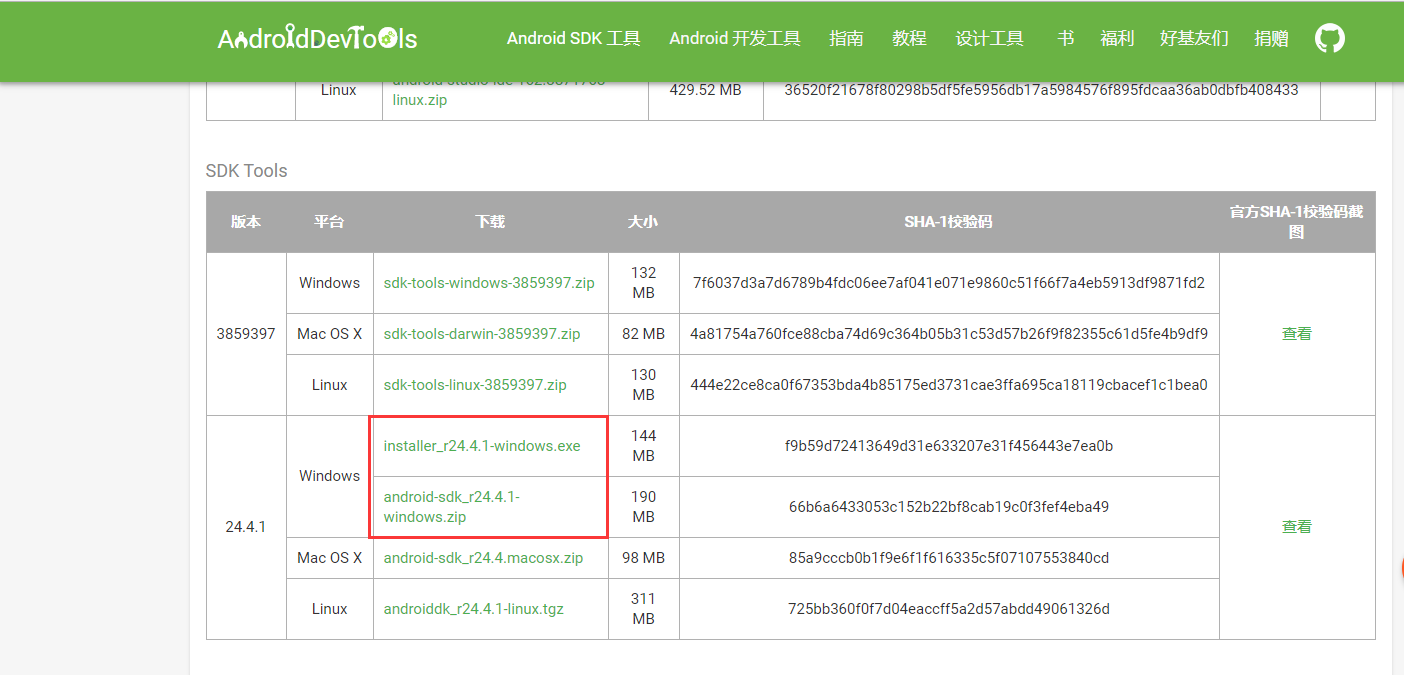This screenshot has height=675, width=1404.
Task: Click the AndroidDevTools logo
Action: point(317,39)
